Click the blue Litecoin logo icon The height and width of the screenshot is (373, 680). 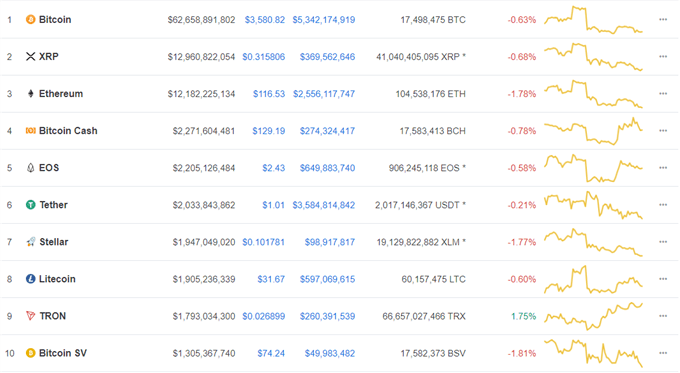(30, 279)
